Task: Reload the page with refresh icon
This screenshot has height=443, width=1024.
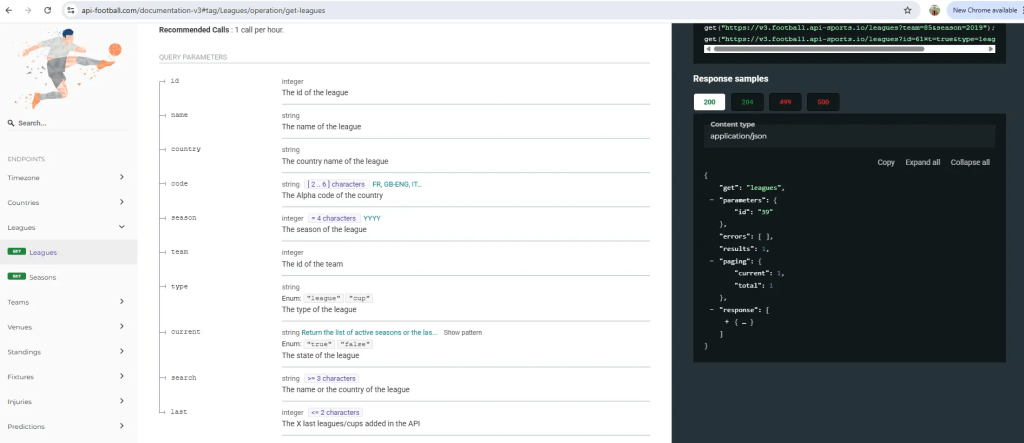Action: tap(52, 10)
